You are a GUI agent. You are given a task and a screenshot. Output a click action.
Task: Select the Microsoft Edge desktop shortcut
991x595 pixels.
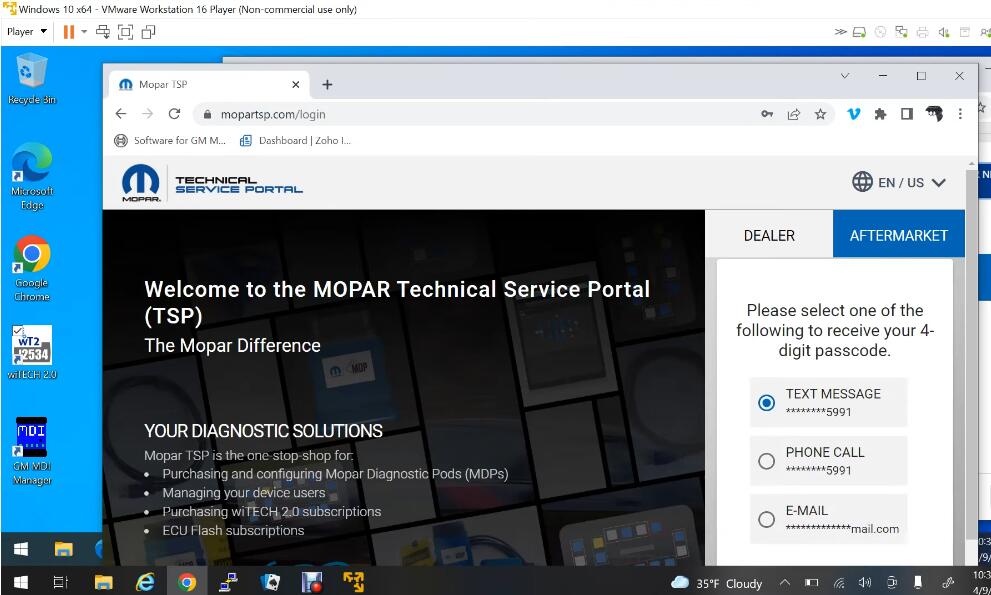32,176
